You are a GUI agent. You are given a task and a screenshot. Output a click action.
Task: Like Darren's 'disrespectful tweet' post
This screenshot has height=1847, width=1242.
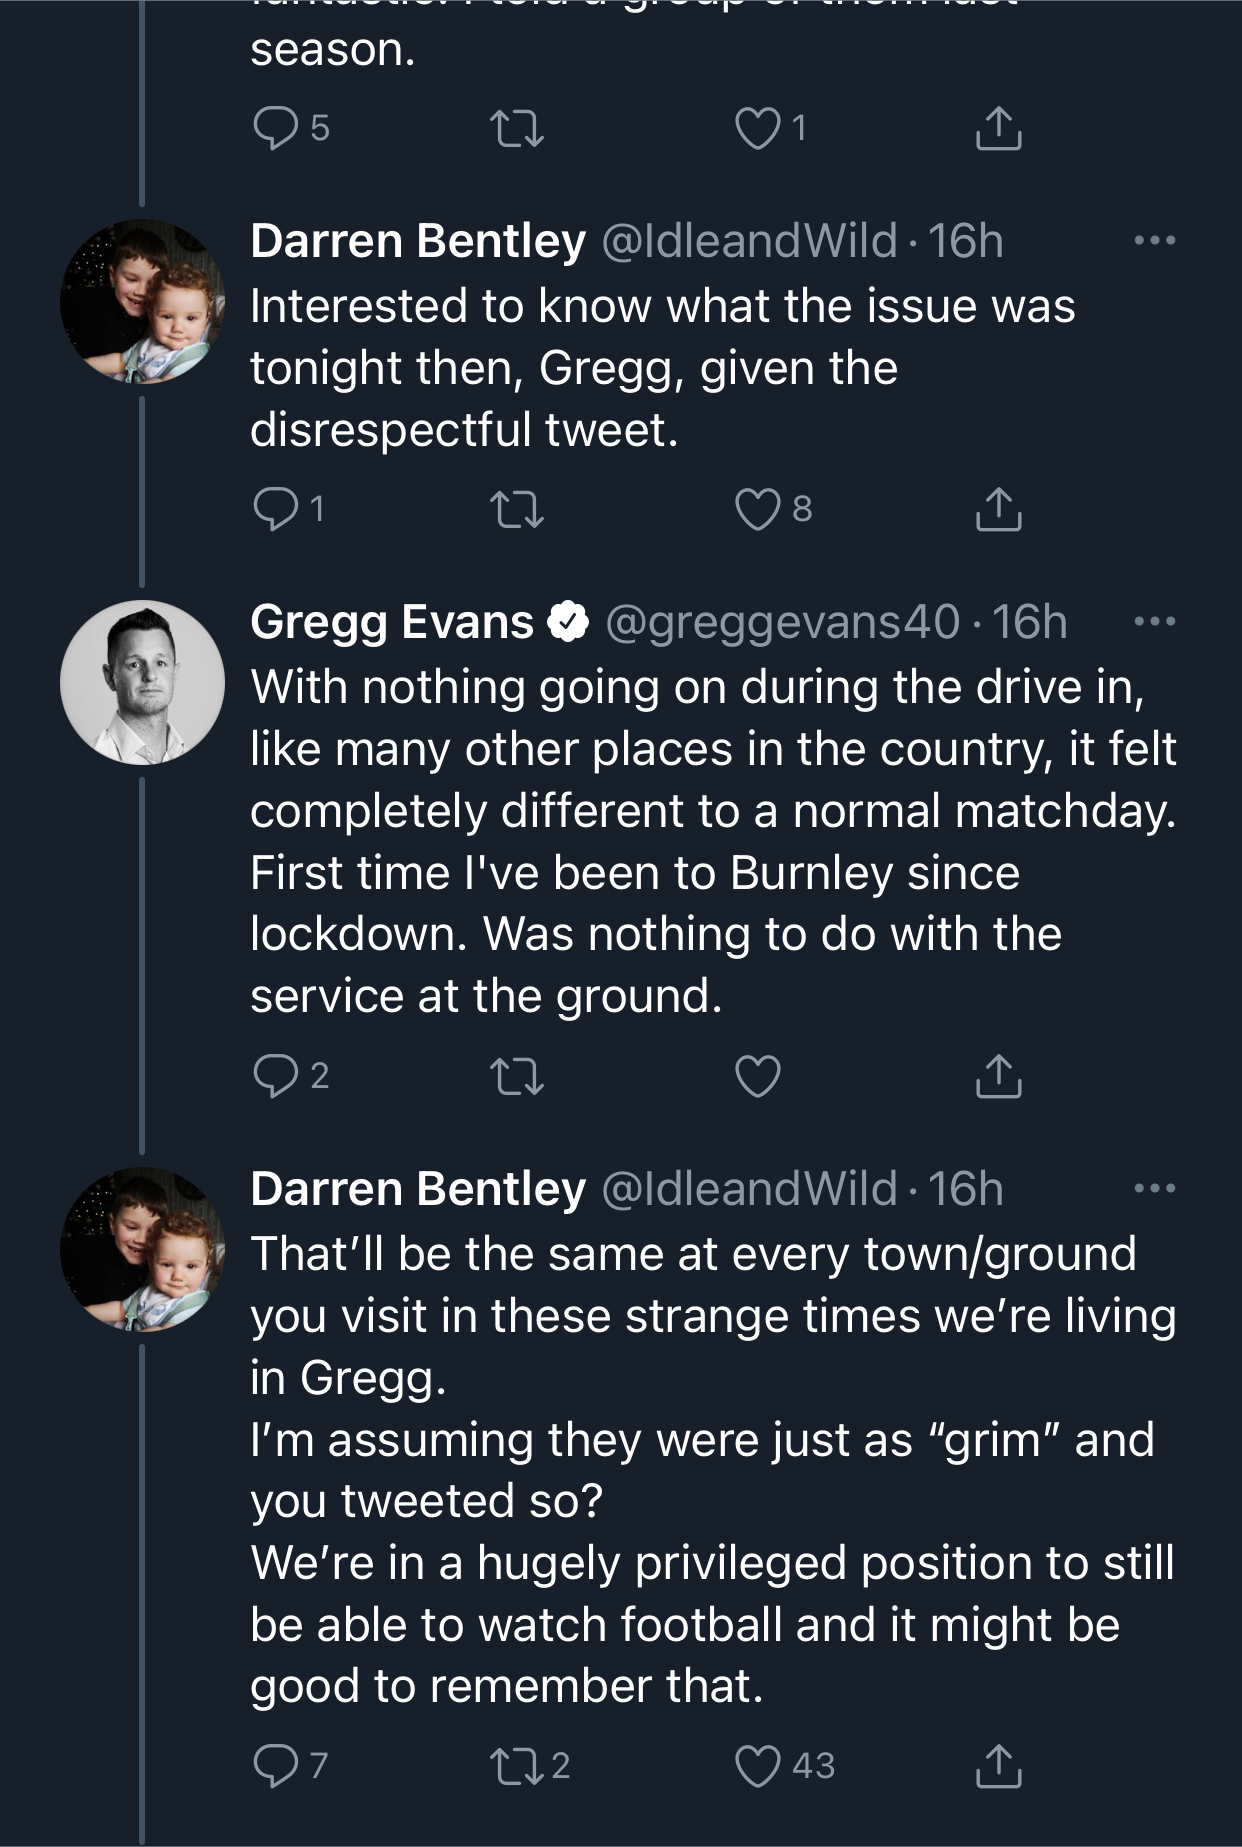(x=757, y=510)
